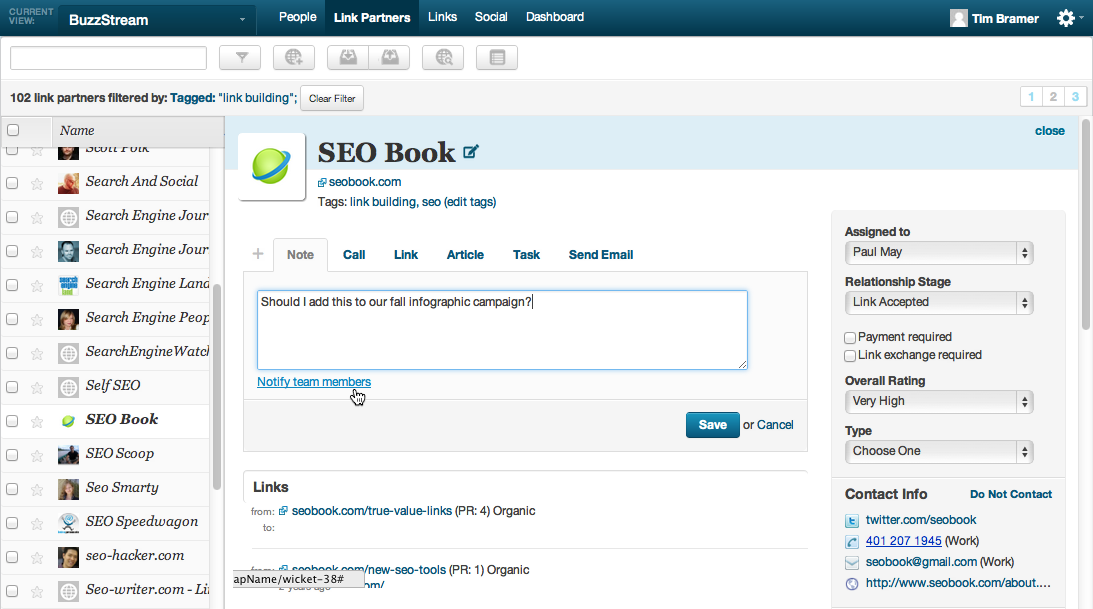Image resolution: width=1093 pixels, height=609 pixels.
Task: Open the Type dropdown
Action: click(x=938, y=452)
